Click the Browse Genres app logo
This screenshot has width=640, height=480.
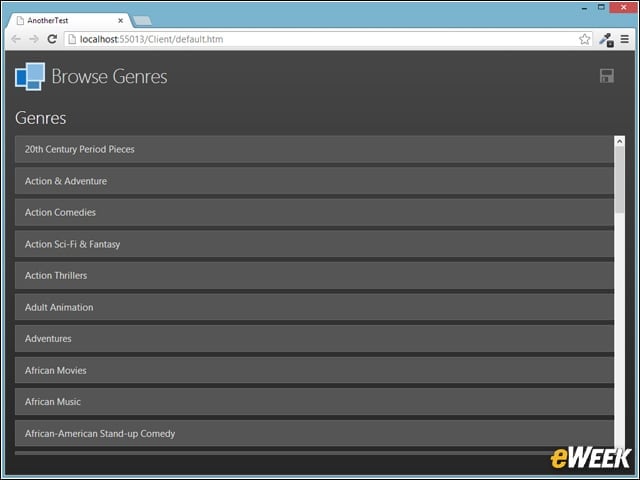(x=30, y=76)
